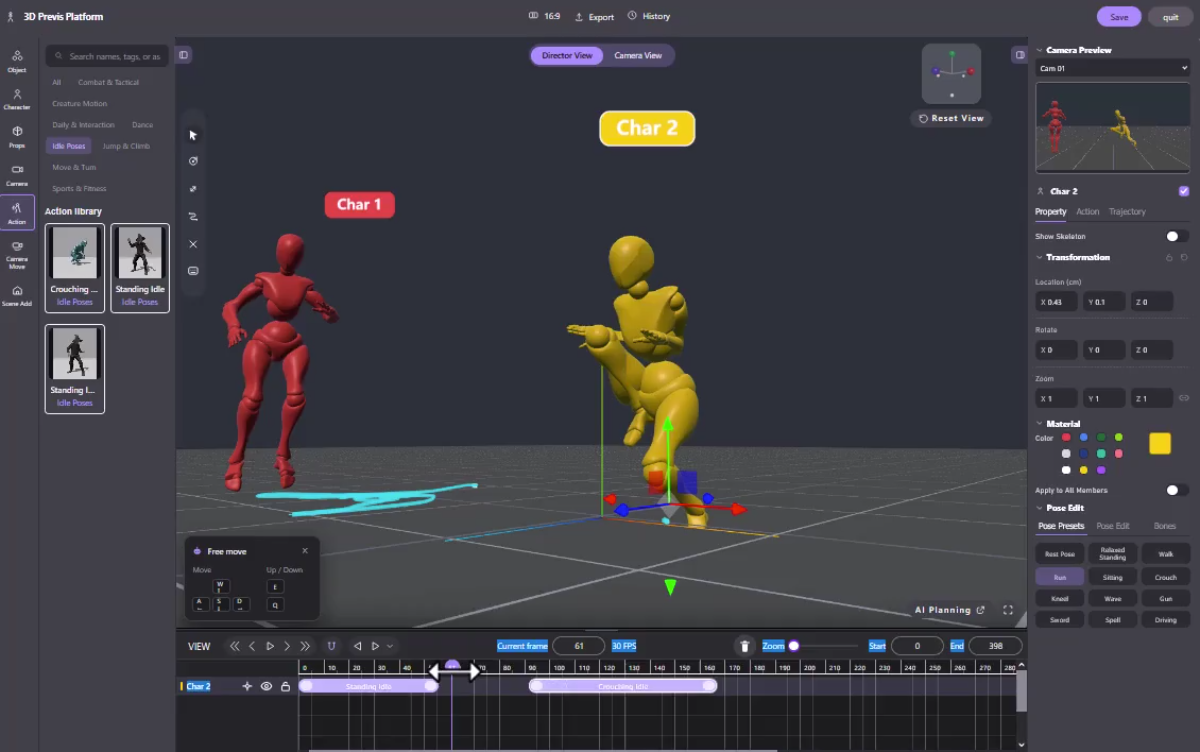Step back one frame
The width and height of the screenshot is (1200, 752).
(252, 646)
